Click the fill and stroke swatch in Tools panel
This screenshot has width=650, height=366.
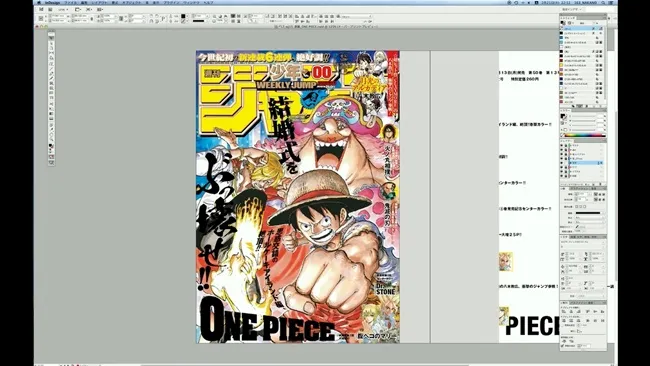[51, 146]
